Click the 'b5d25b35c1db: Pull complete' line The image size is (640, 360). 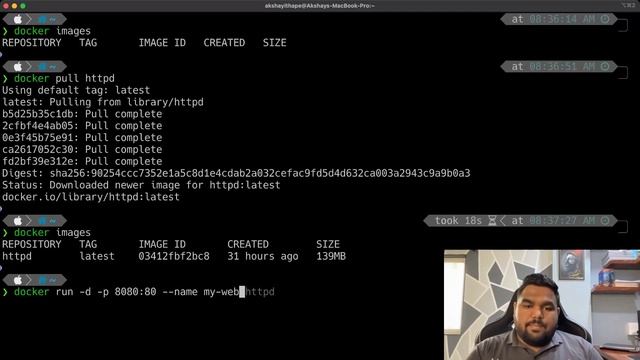[x=82, y=114]
